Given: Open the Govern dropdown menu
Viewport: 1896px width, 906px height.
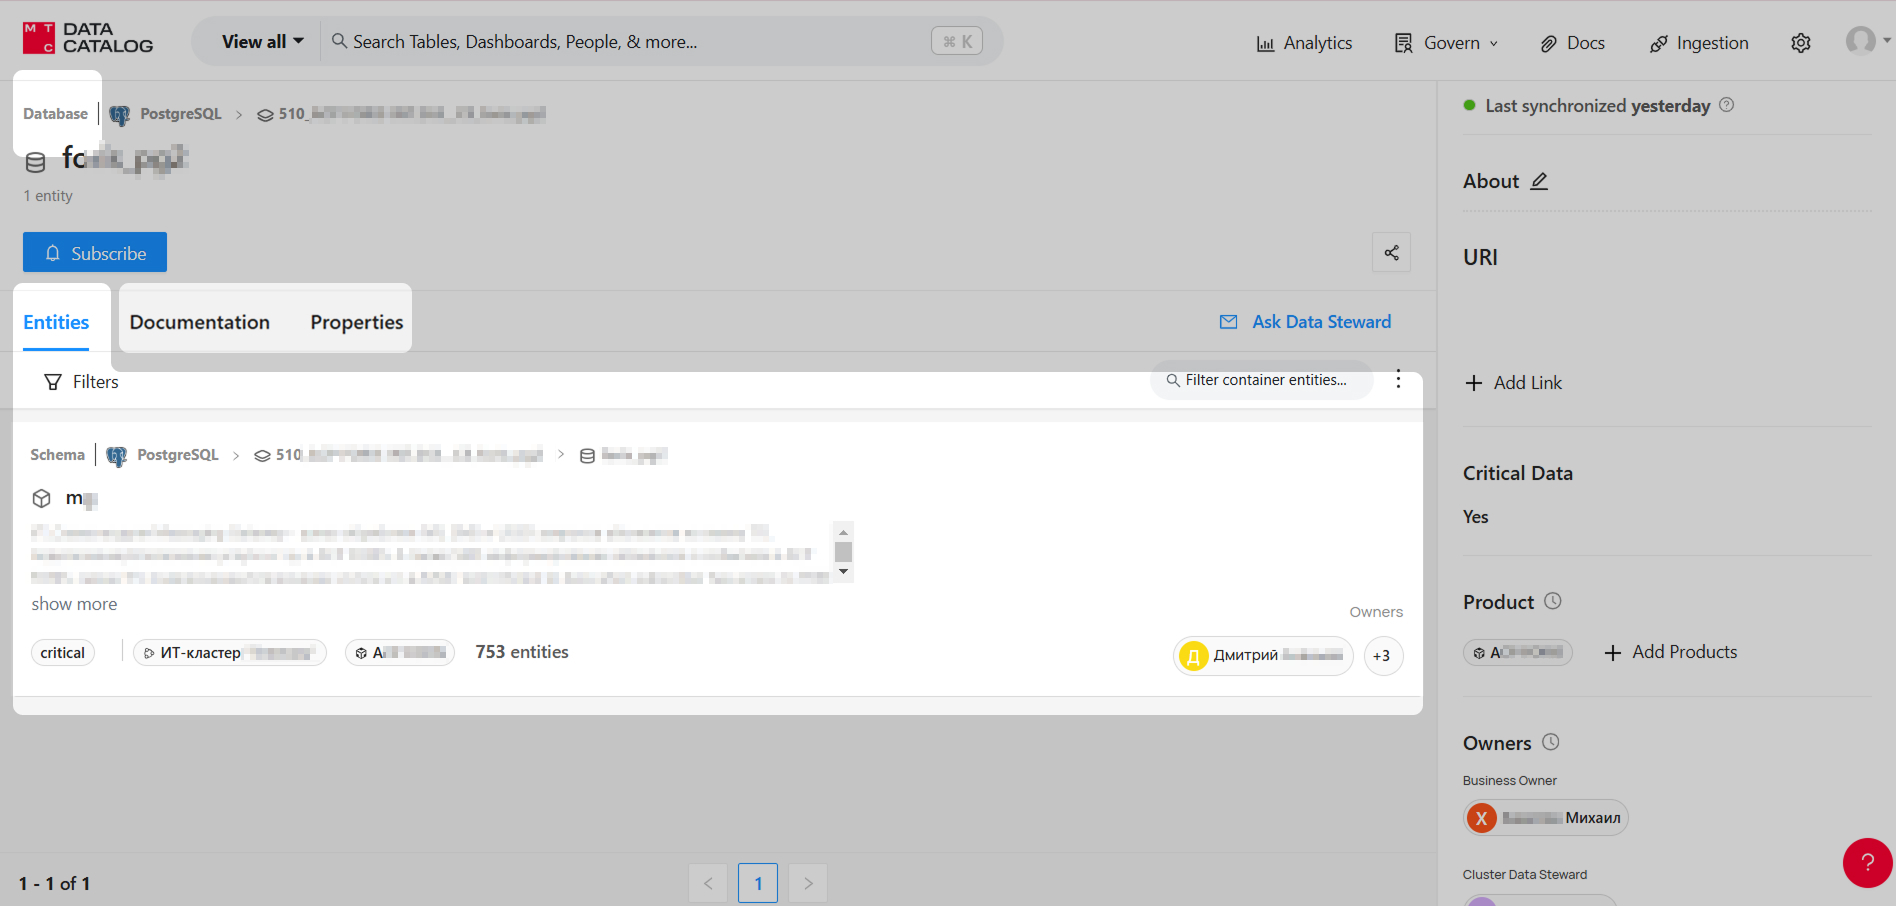Looking at the screenshot, I should pyautogui.click(x=1446, y=43).
